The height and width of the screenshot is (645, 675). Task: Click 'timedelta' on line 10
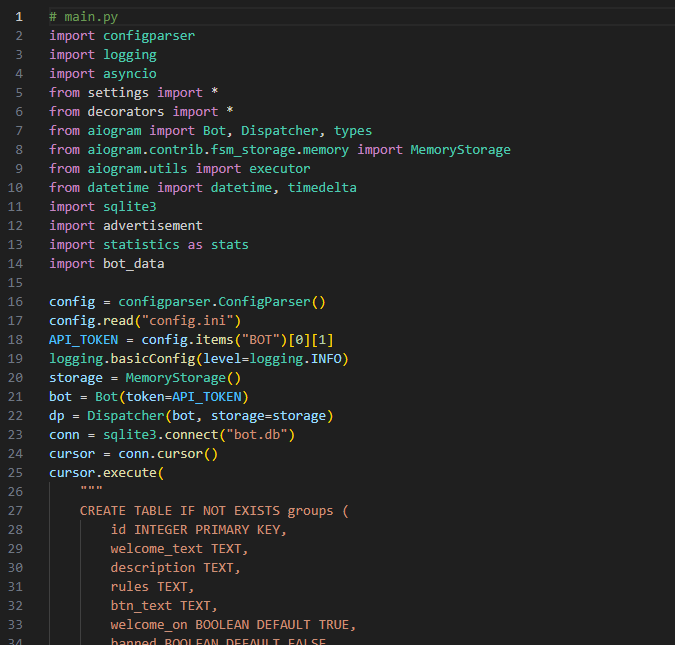click(322, 187)
